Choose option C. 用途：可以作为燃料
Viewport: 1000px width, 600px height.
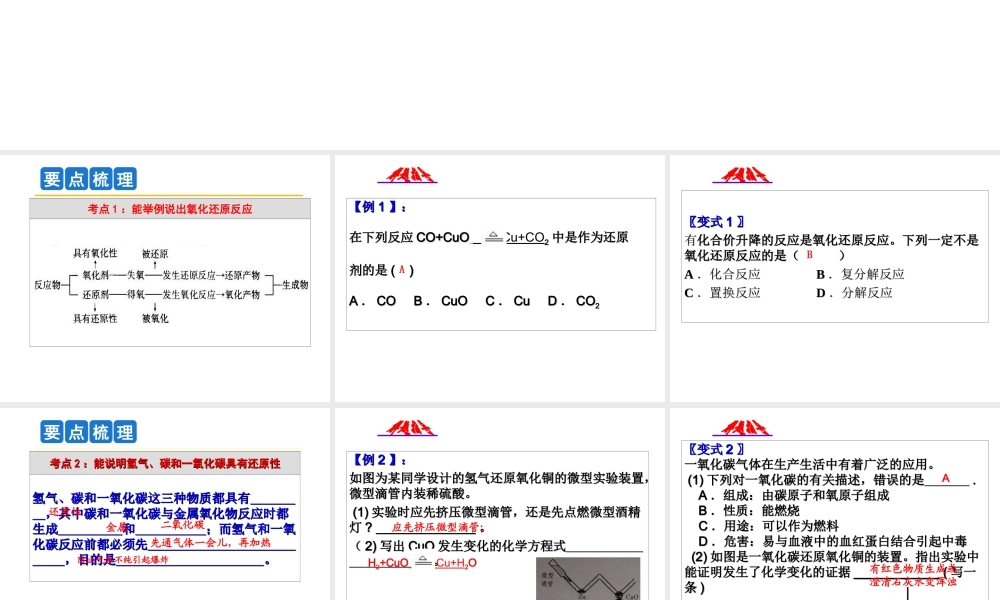[768, 526]
